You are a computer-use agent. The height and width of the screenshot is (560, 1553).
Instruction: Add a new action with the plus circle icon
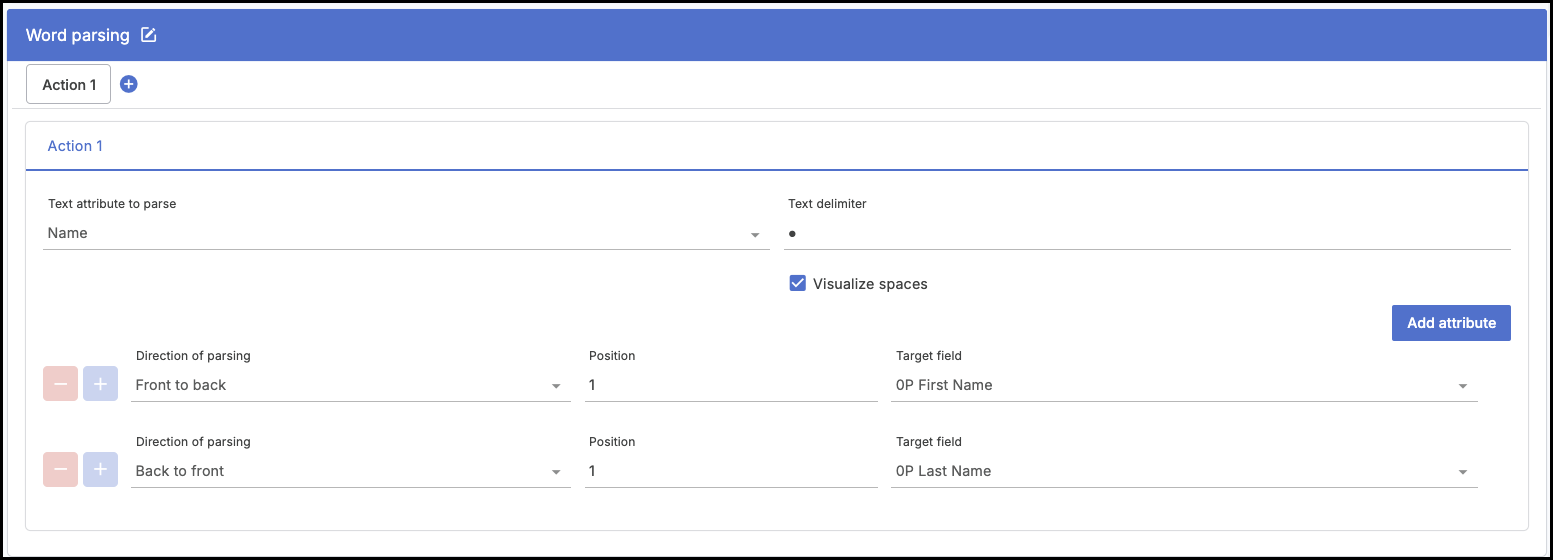point(128,85)
